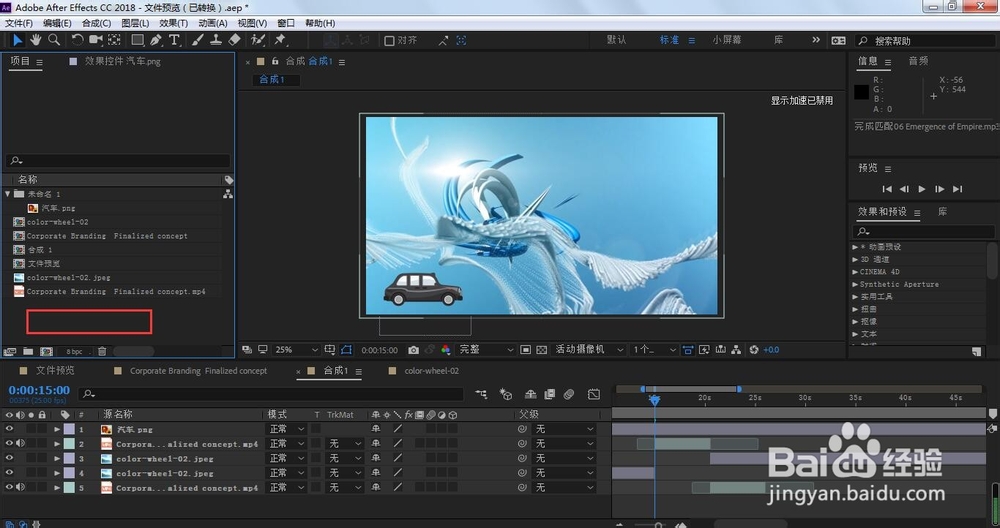This screenshot has width=1000, height=528.
Task: Open the 活动摄像机 camera view dropdown
Action: click(589, 350)
